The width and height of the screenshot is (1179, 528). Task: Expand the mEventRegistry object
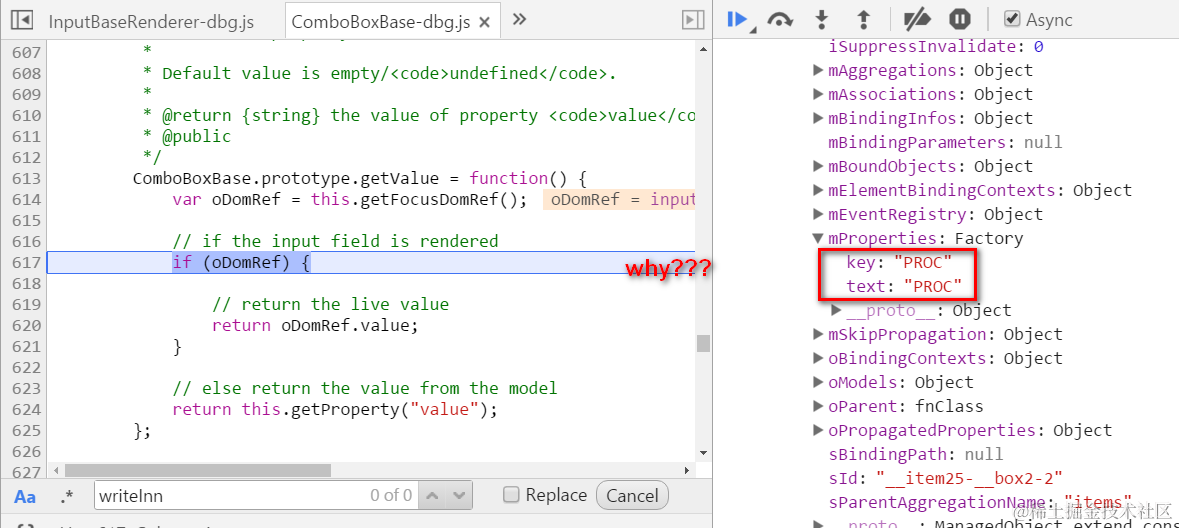click(819, 214)
